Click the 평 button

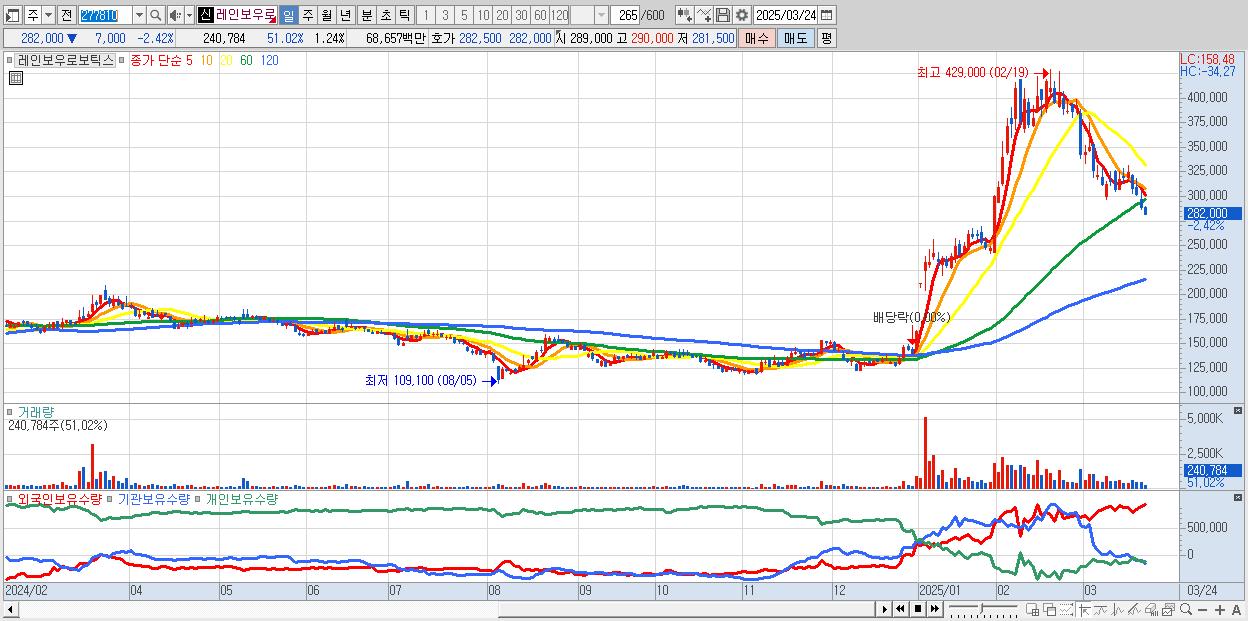[826, 38]
